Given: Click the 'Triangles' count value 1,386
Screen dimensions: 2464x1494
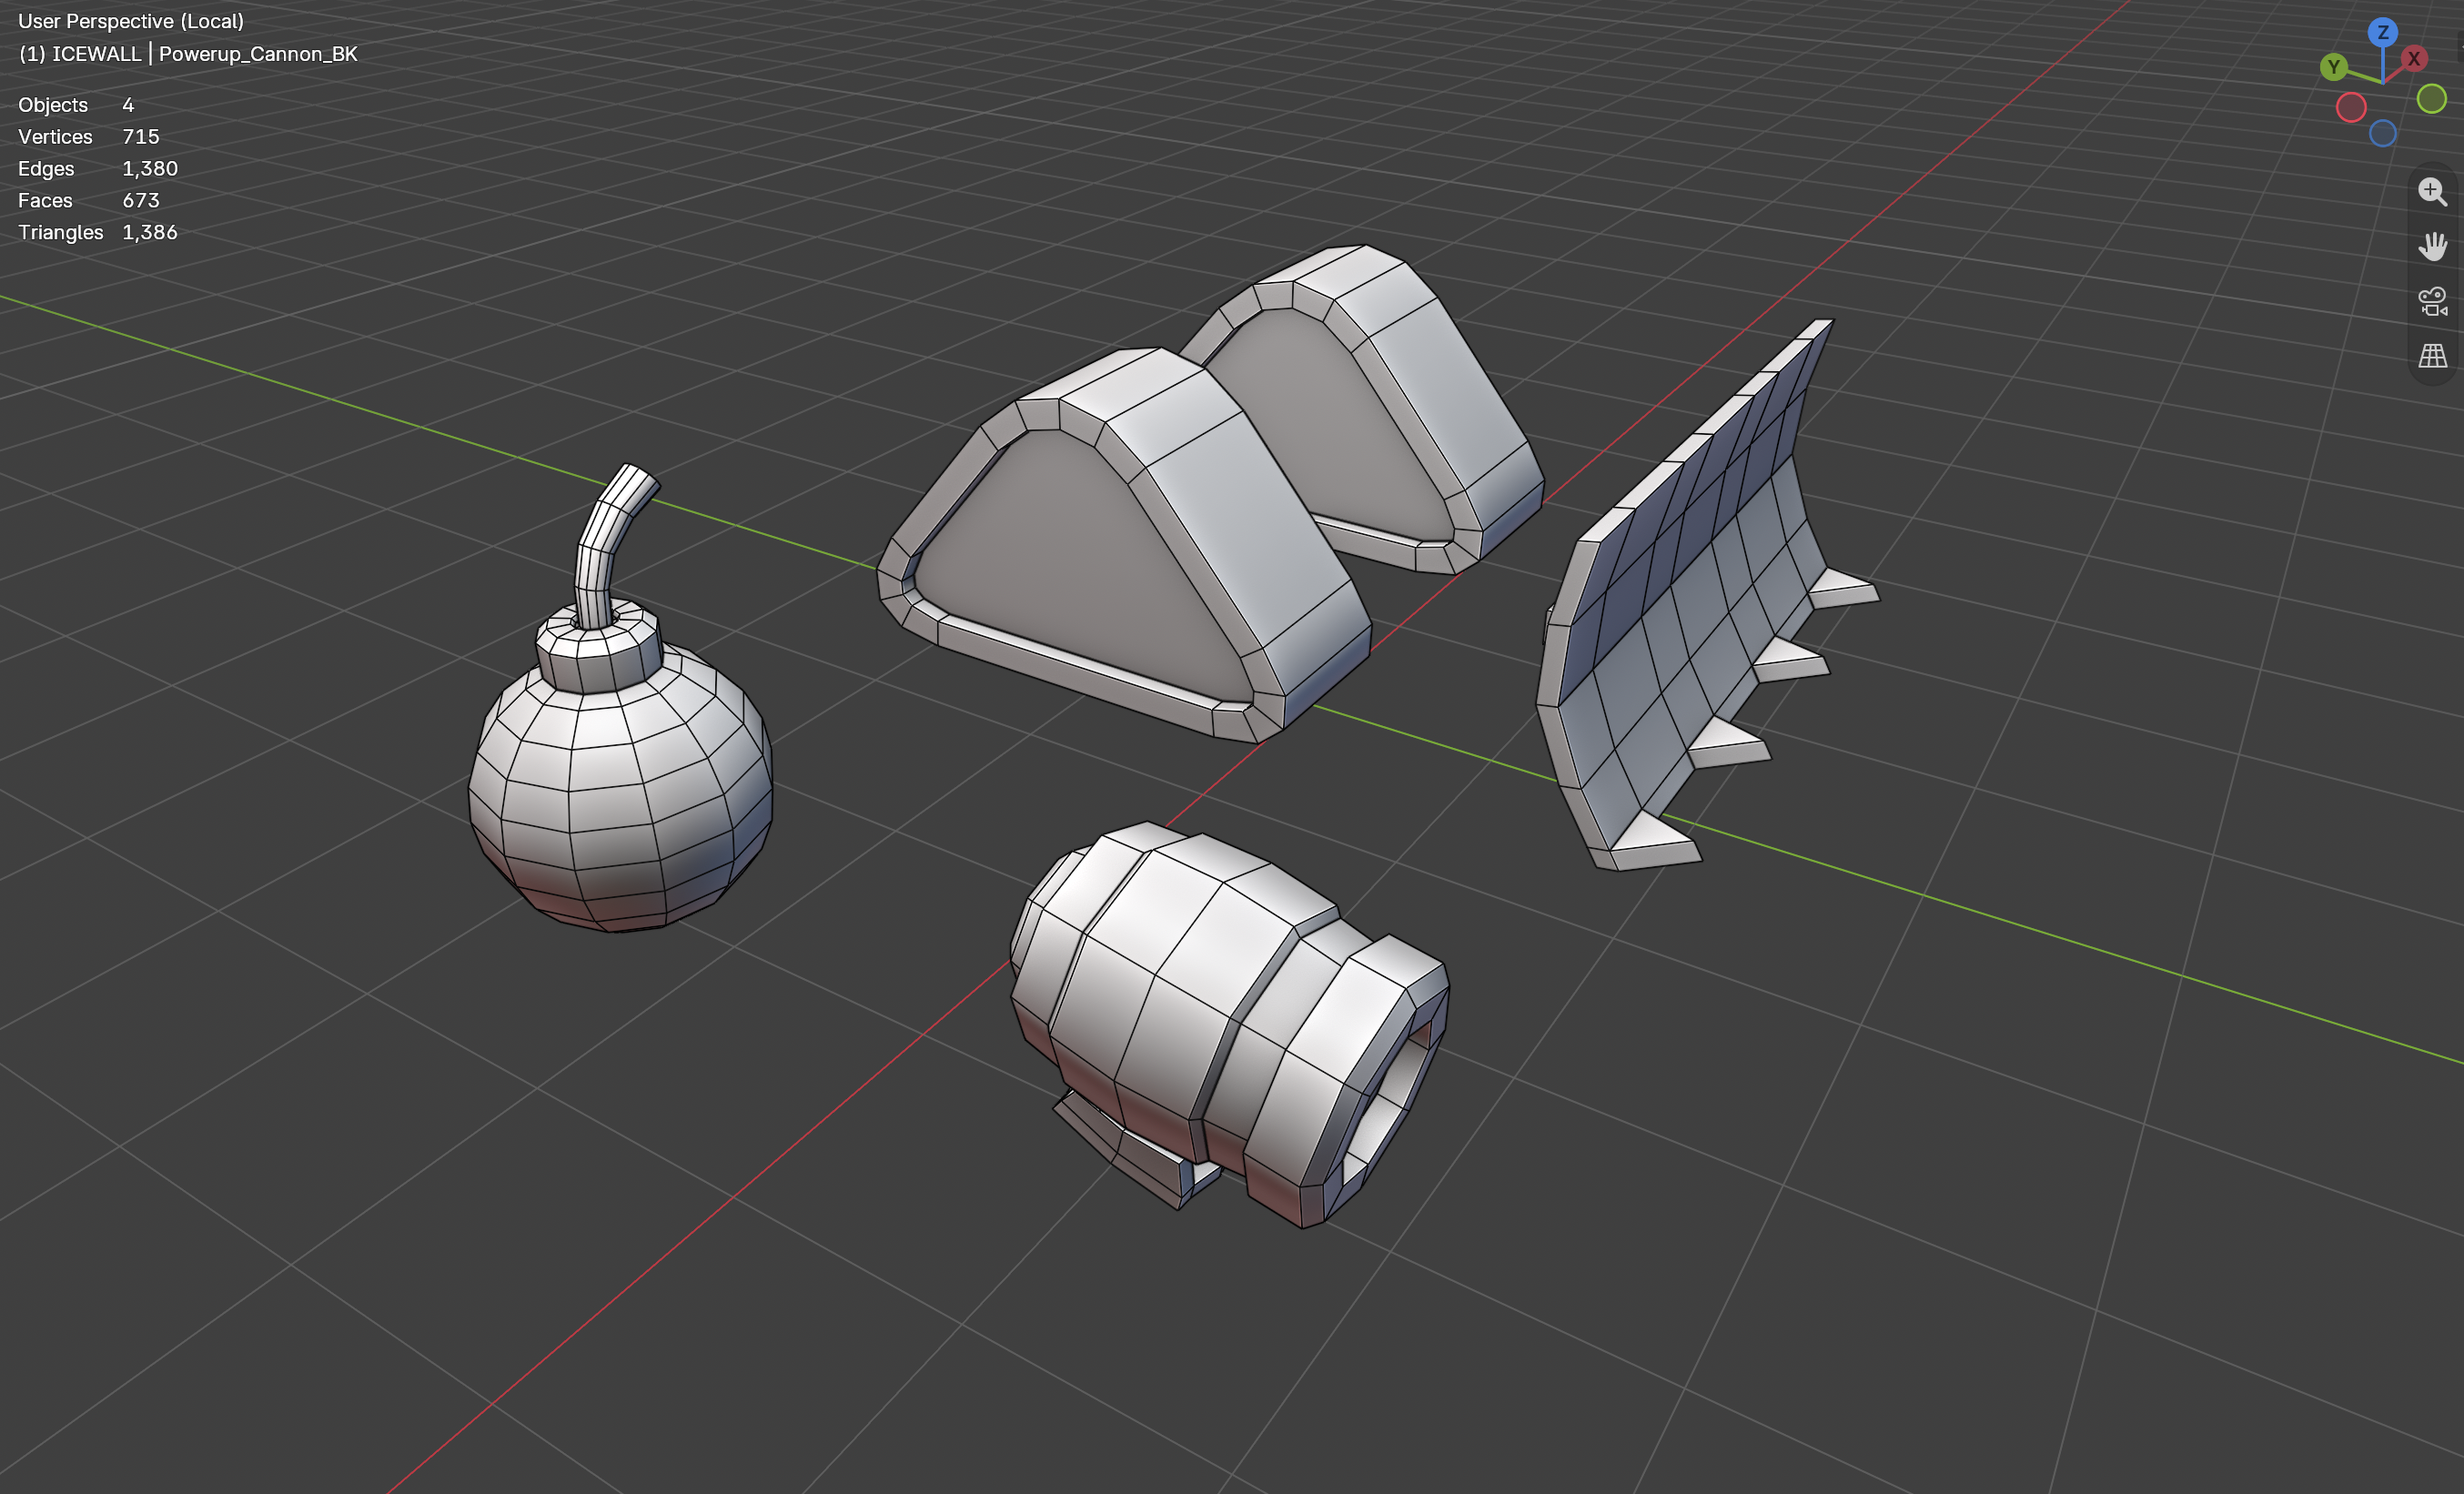Looking at the screenshot, I should pyautogui.click(x=150, y=232).
